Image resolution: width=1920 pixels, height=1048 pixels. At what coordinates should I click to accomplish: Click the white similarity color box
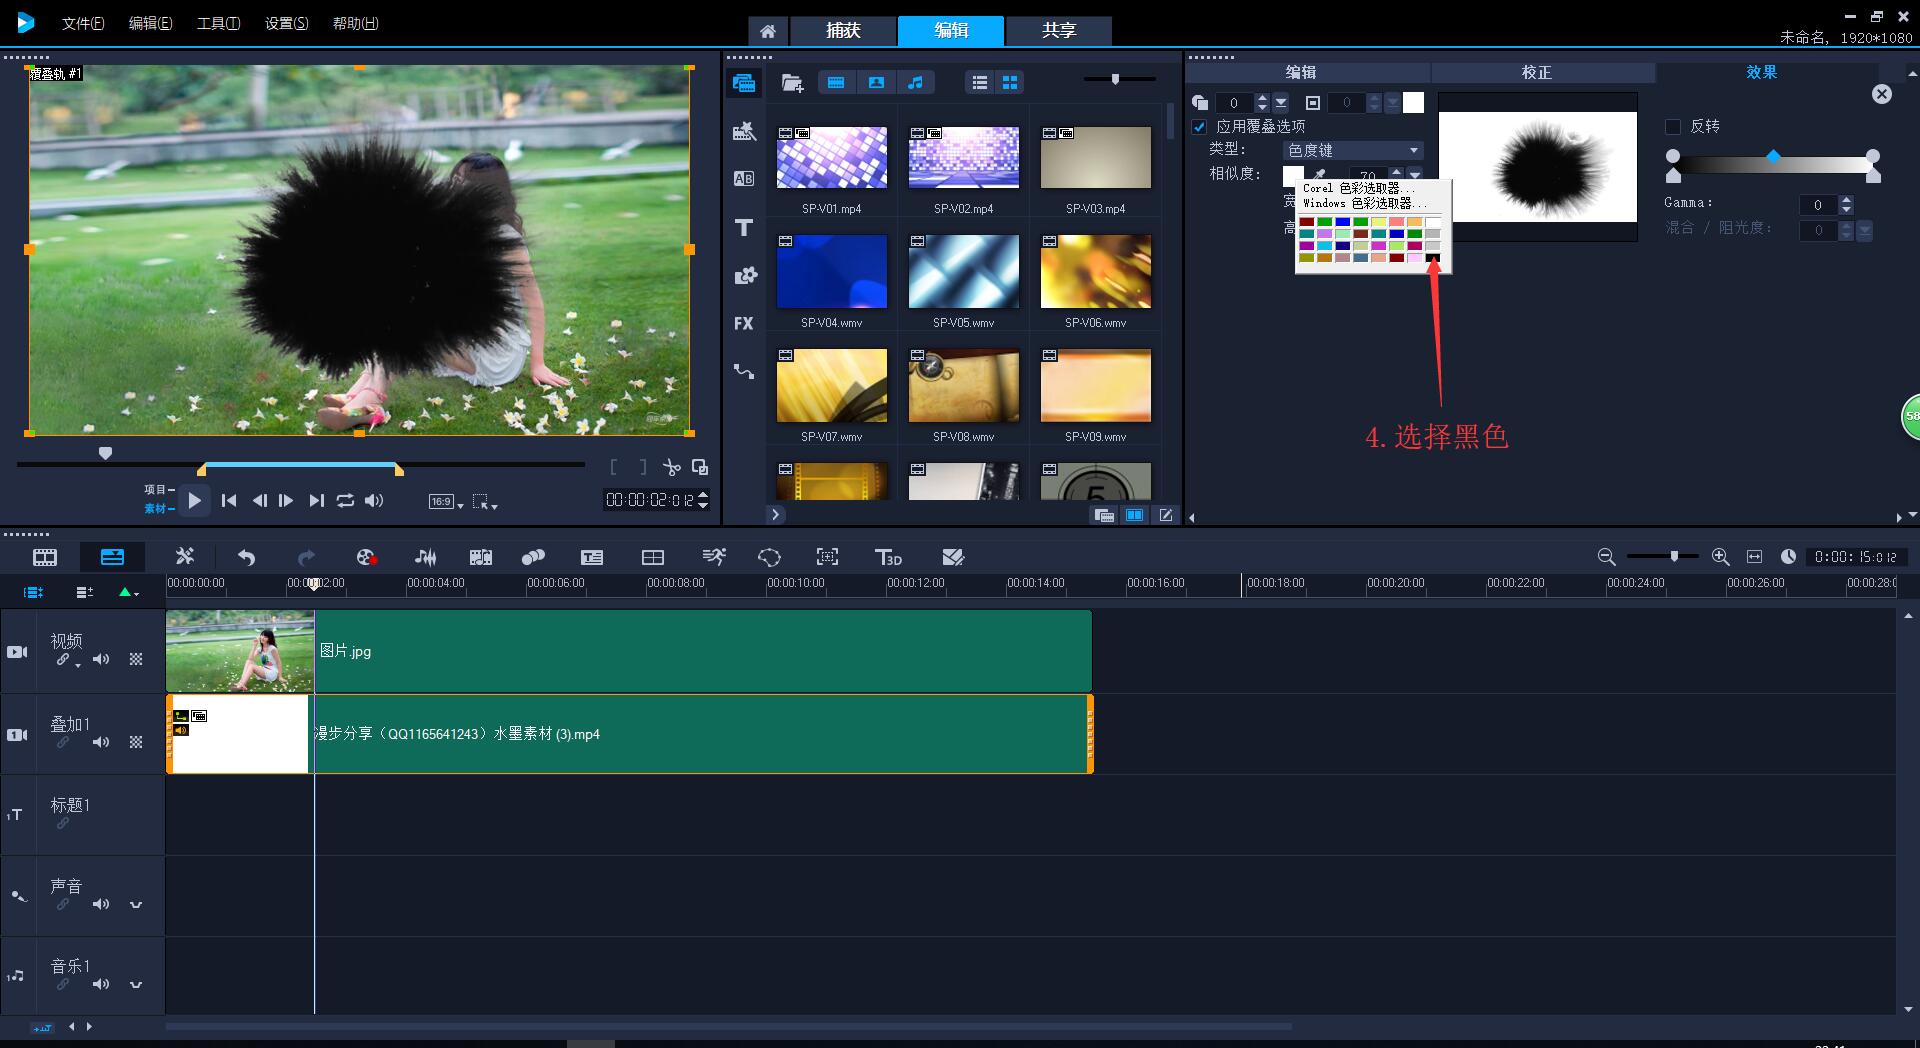pos(1292,175)
